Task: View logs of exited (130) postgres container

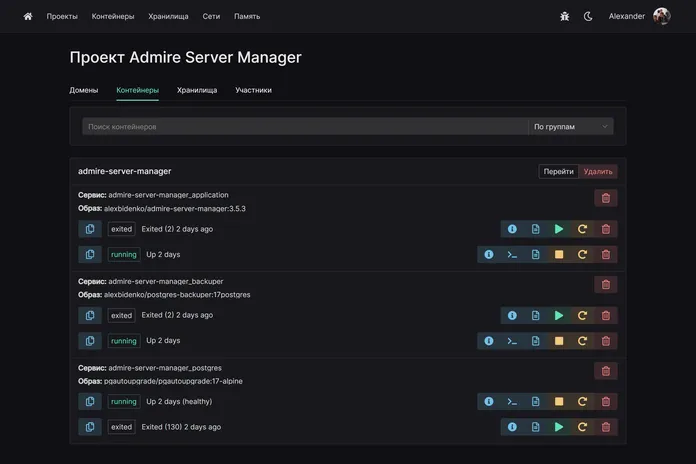Action: click(535, 427)
